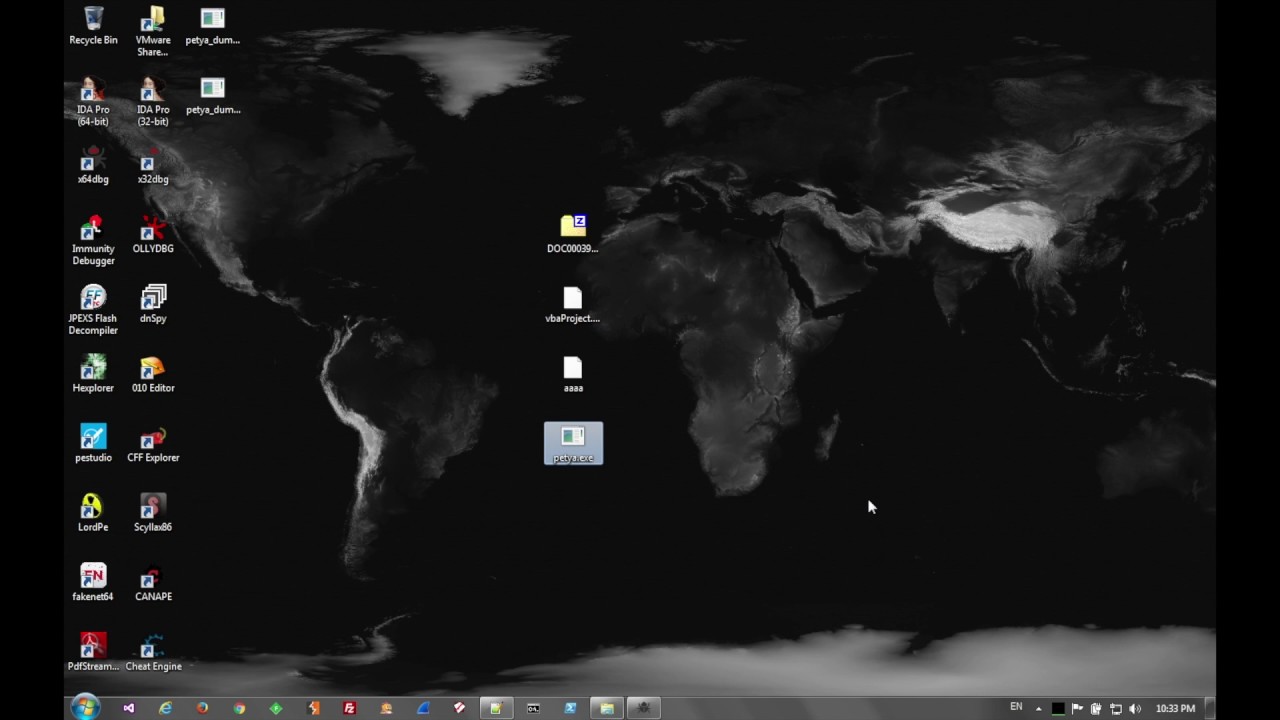Launch FileZilla from the taskbar
This screenshot has height=720, width=1280.
click(x=349, y=708)
